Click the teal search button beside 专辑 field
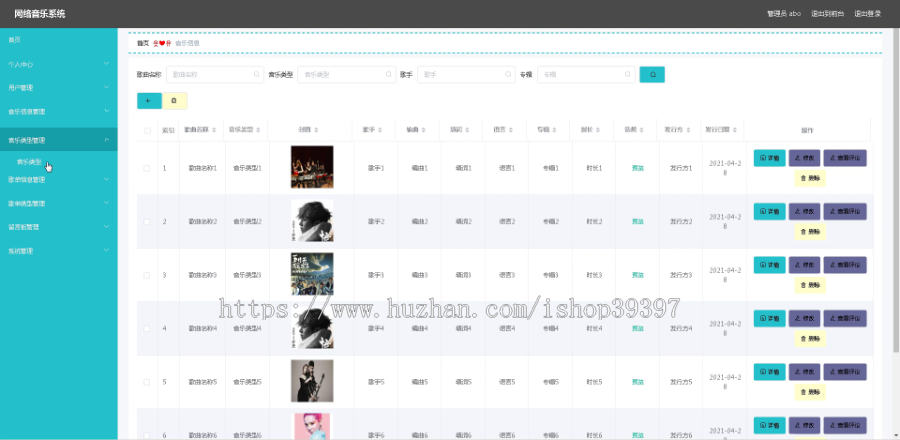The width and height of the screenshot is (900, 440). [x=652, y=75]
